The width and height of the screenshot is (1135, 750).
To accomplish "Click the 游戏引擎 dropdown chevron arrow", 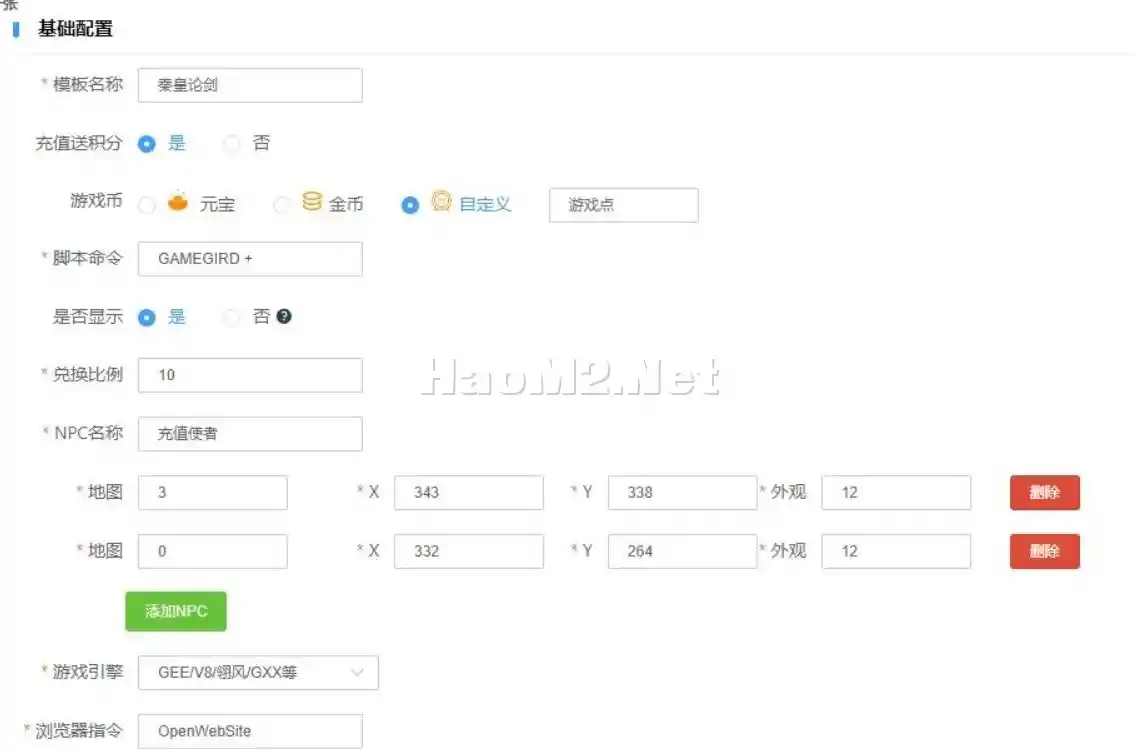I will [357, 673].
